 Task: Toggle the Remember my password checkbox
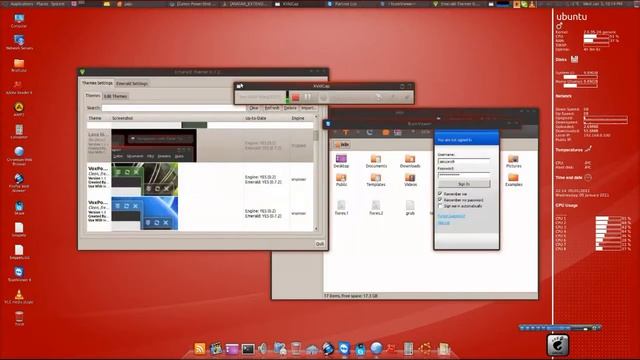(x=440, y=200)
